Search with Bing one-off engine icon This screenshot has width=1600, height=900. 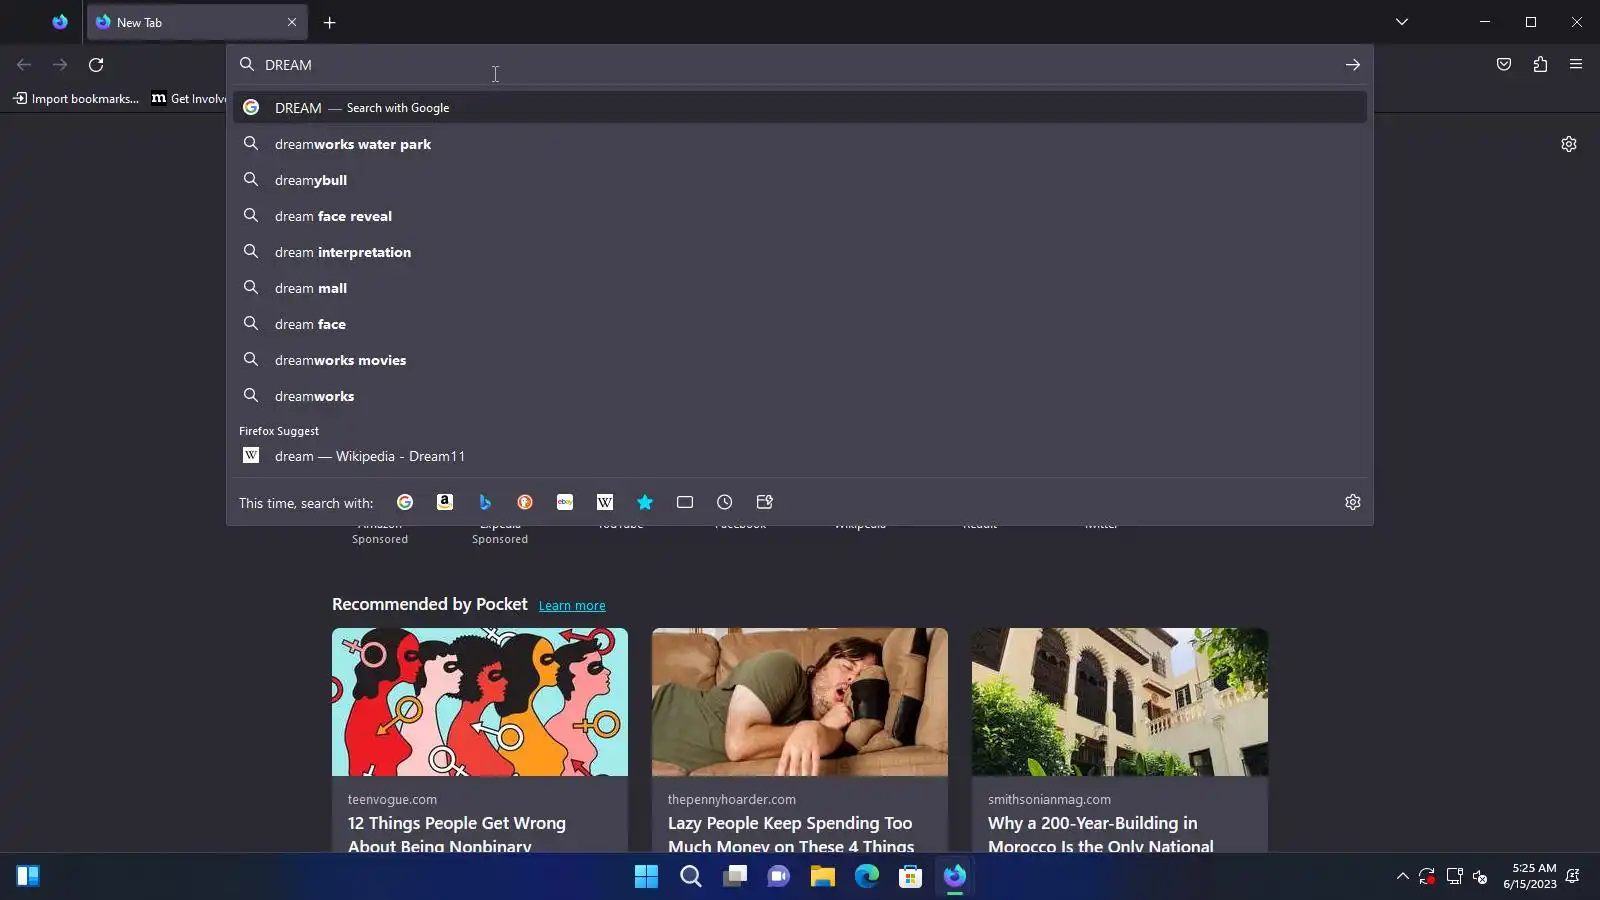[x=485, y=502]
